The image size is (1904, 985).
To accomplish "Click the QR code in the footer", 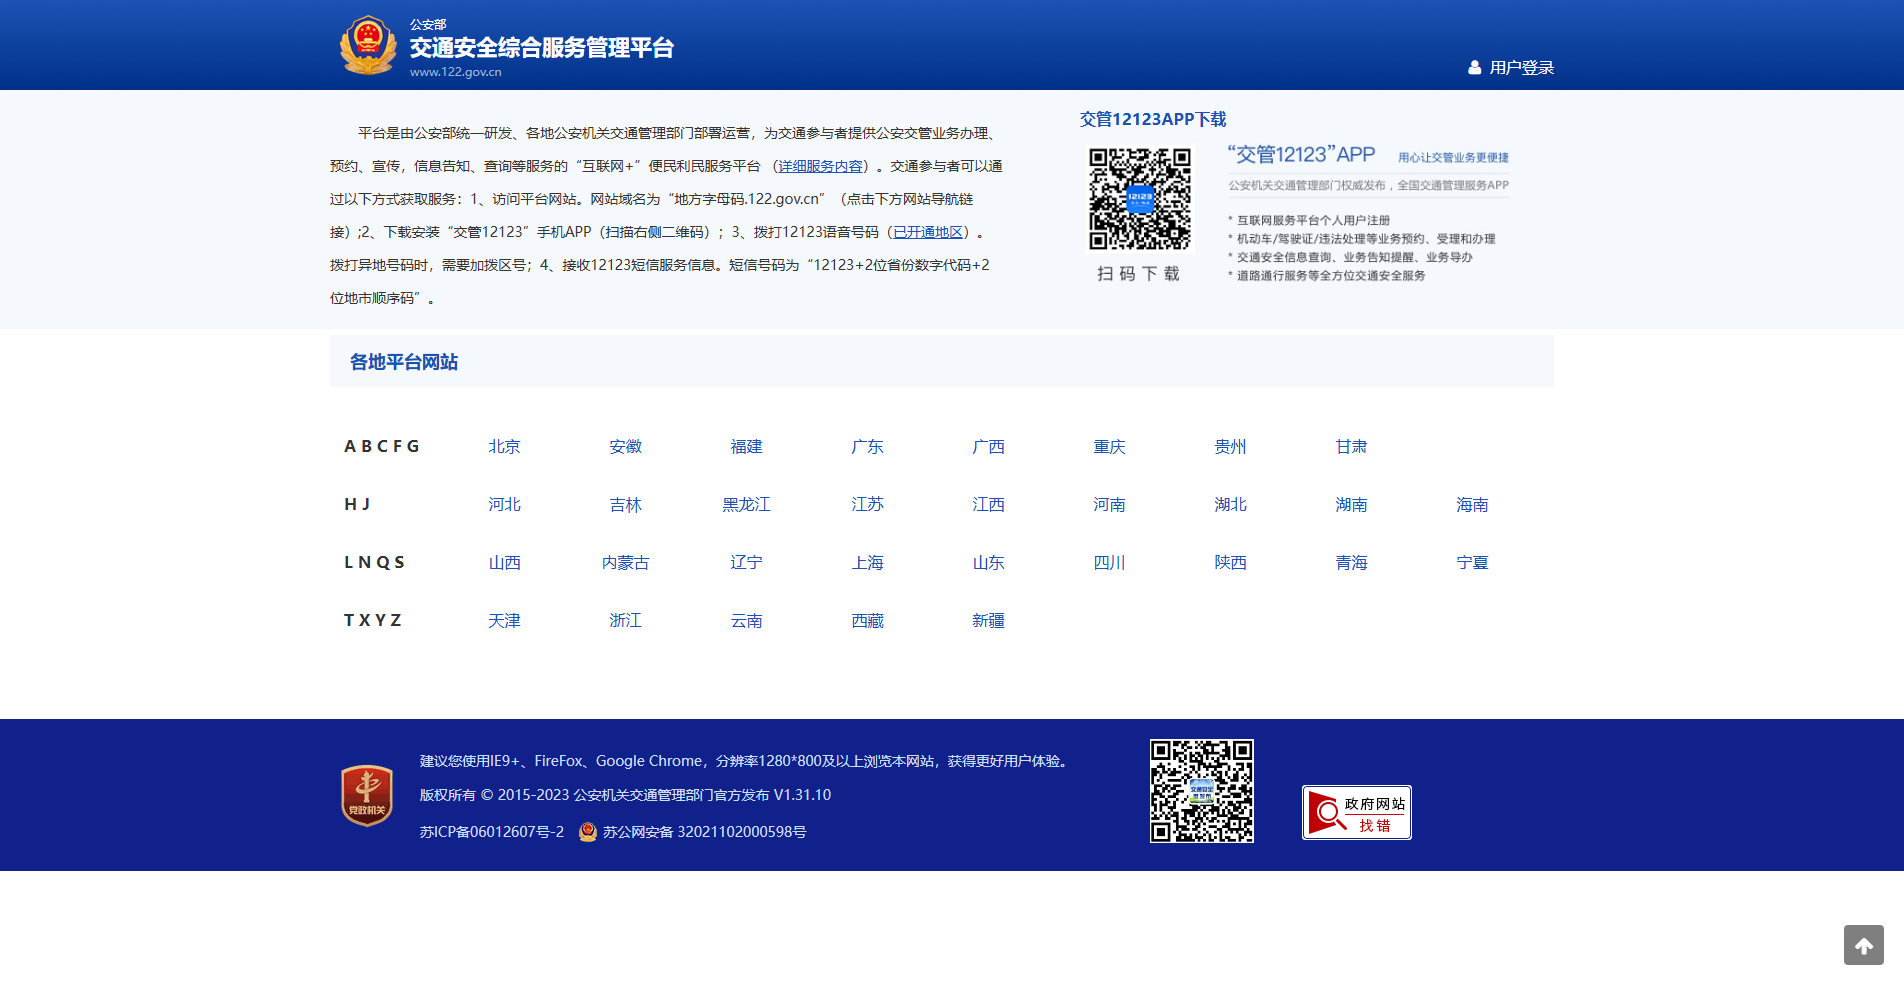I will pos(1201,789).
